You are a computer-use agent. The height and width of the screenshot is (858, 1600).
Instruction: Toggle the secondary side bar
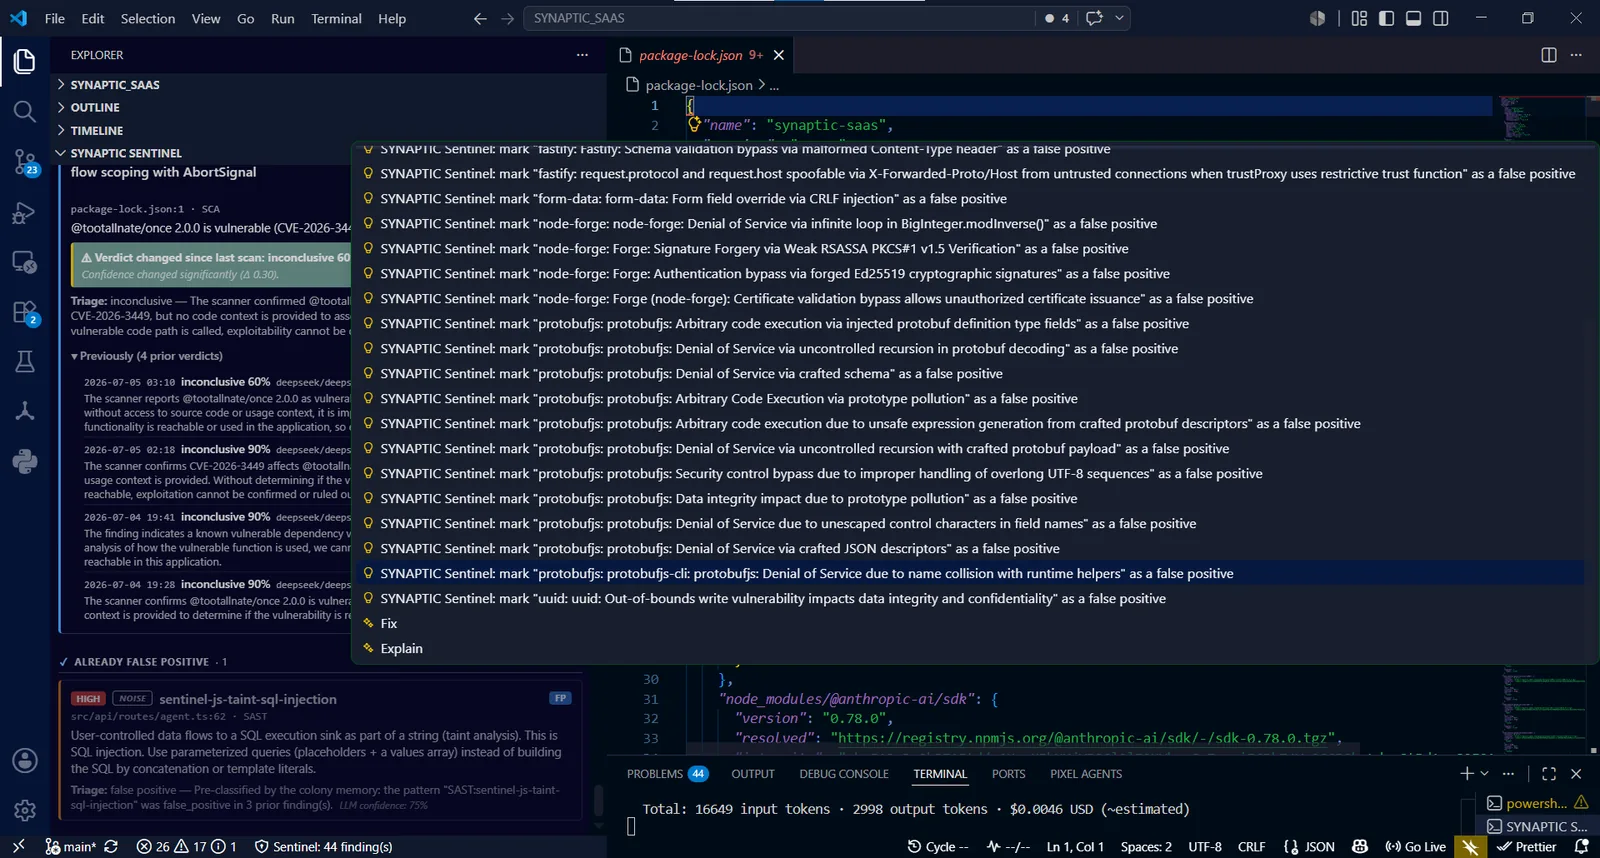coord(1441,18)
